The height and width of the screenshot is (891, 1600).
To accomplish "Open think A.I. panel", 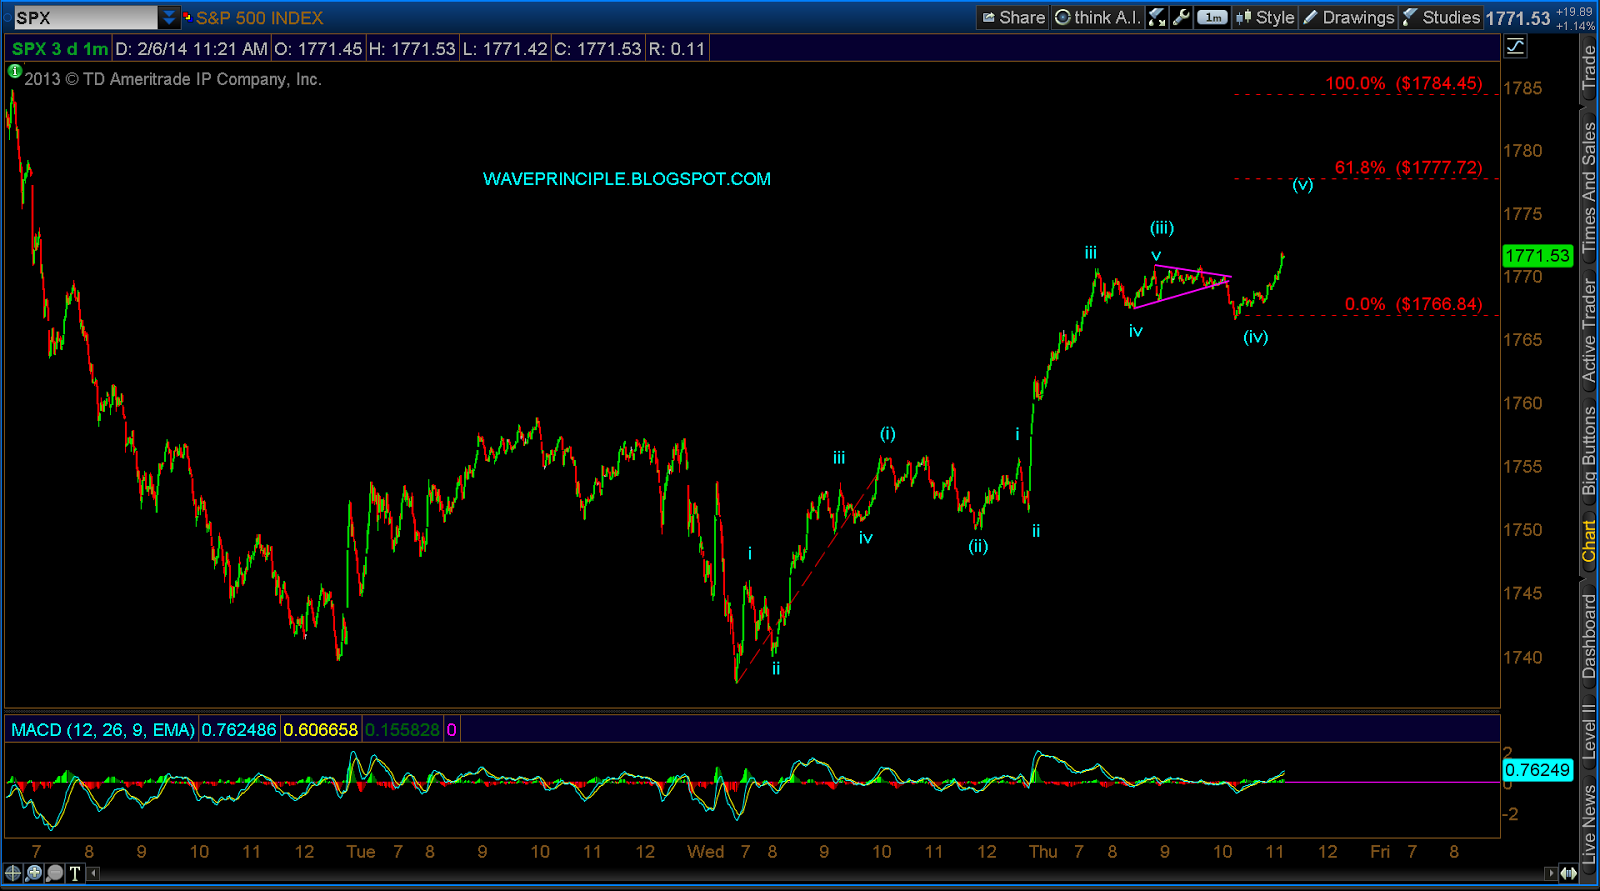I will (x=1097, y=17).
